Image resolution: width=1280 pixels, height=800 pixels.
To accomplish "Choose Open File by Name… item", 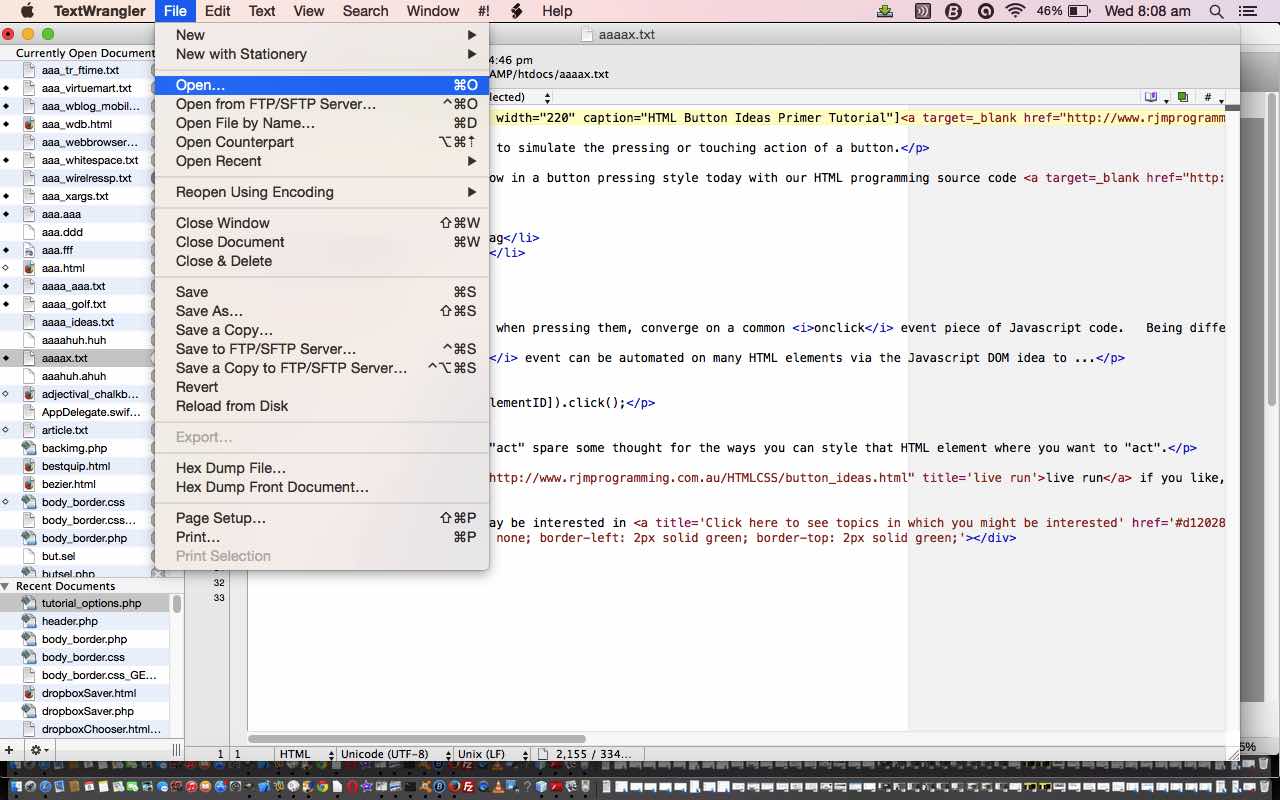I will tap(321, 123).
